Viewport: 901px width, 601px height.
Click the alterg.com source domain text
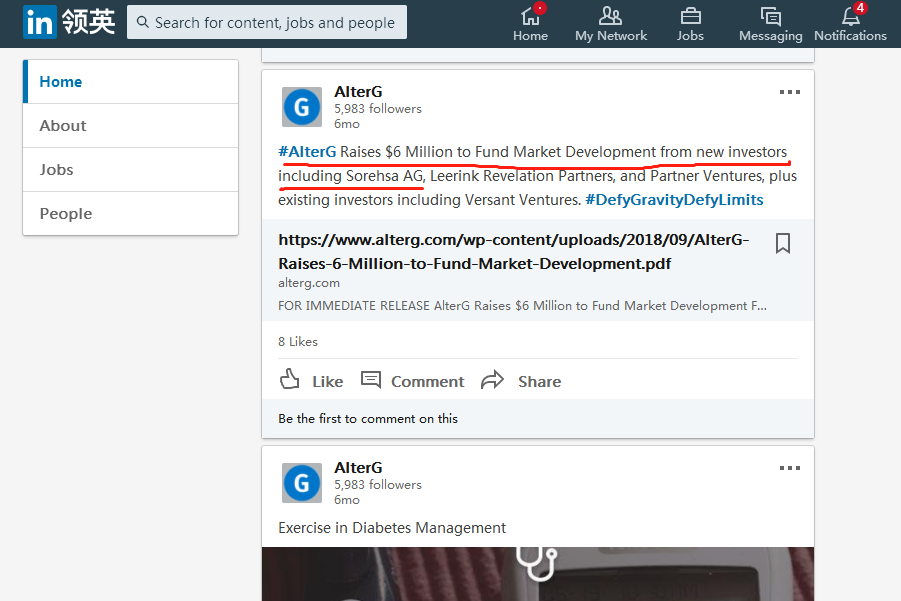pos(309,283)
